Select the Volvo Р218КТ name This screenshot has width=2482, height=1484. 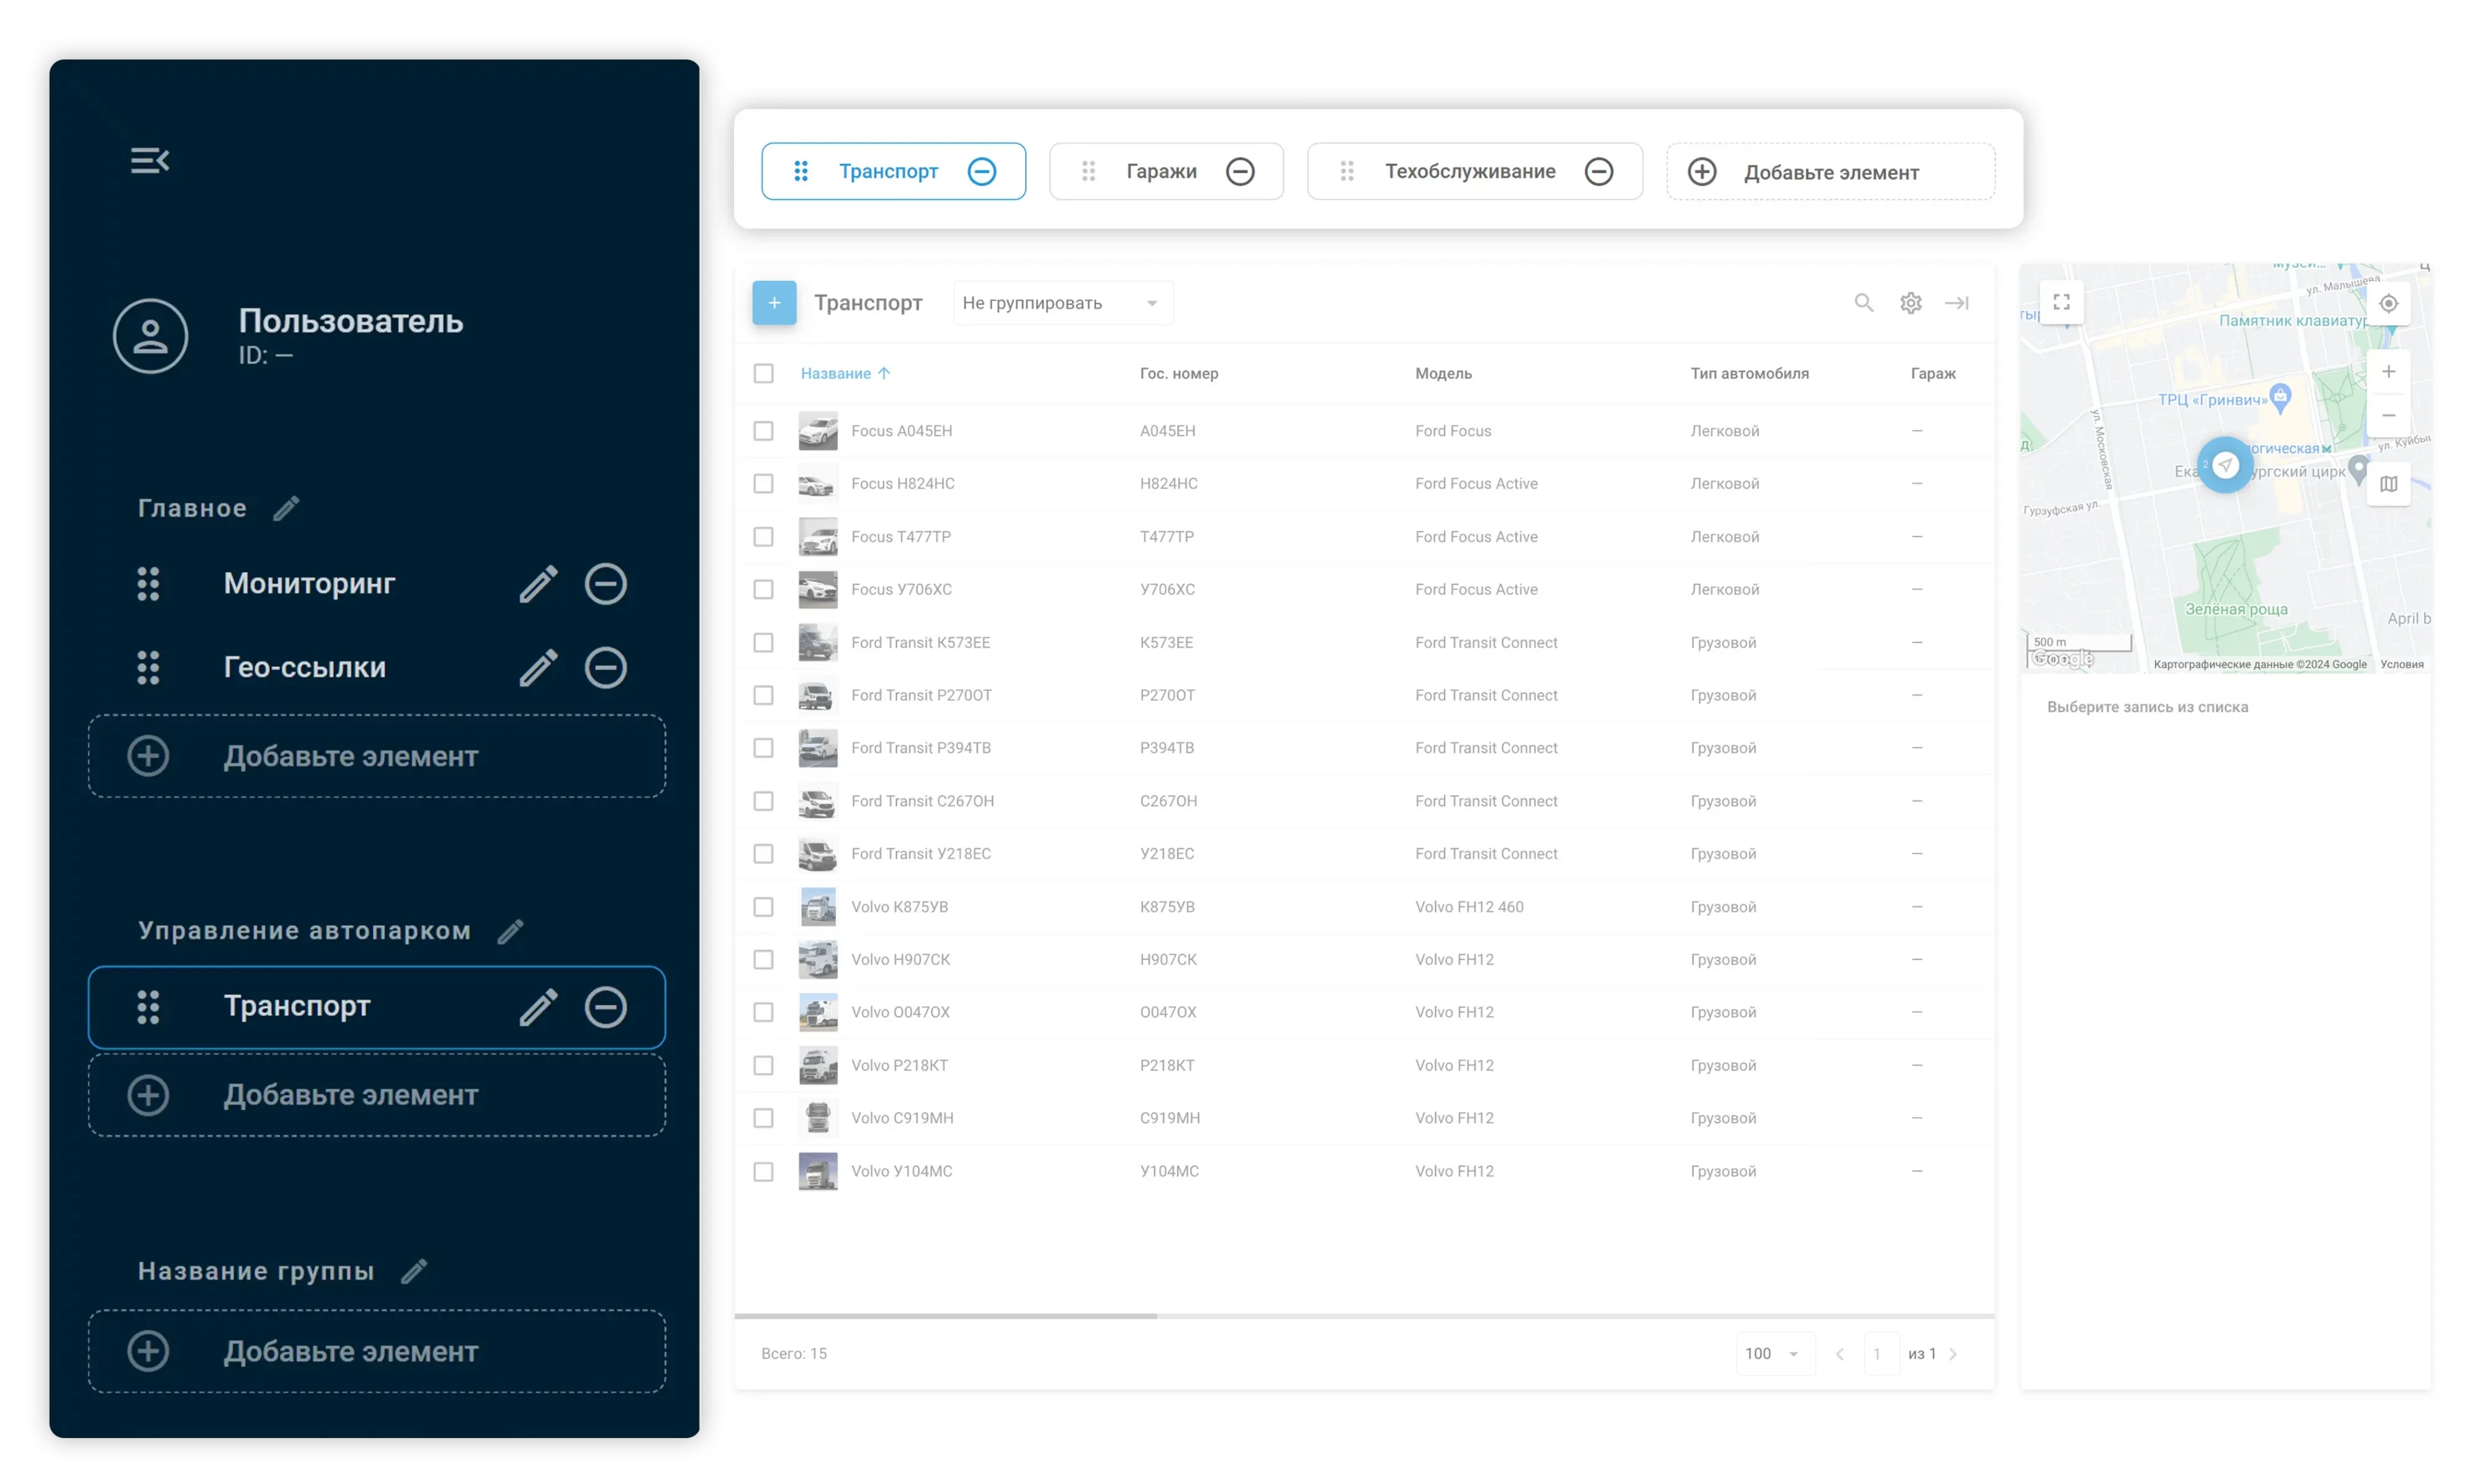899,1065
